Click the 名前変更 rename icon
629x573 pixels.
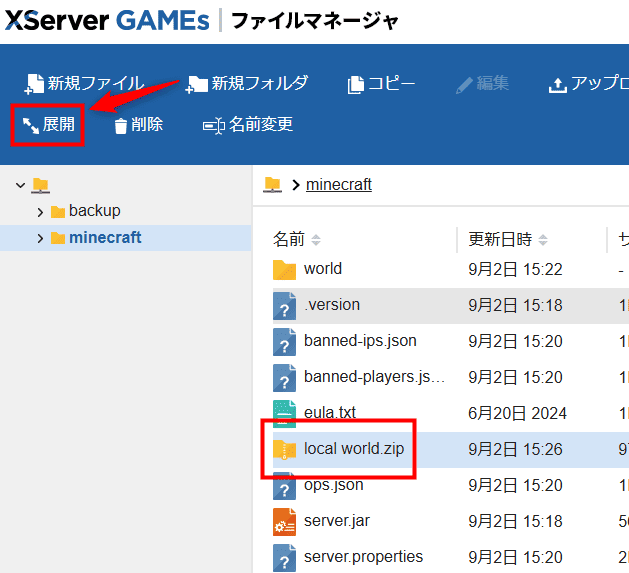(213, 126)
